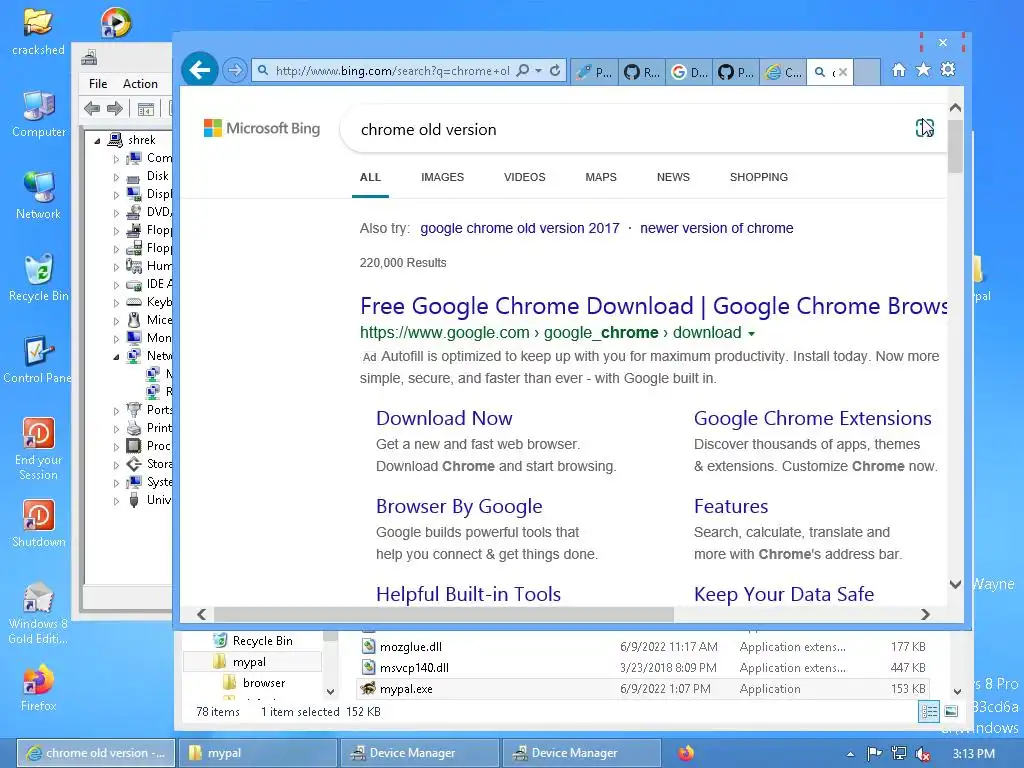Expand the Disk drives node
Screen dimensions: 1024x768
point(116,177)
